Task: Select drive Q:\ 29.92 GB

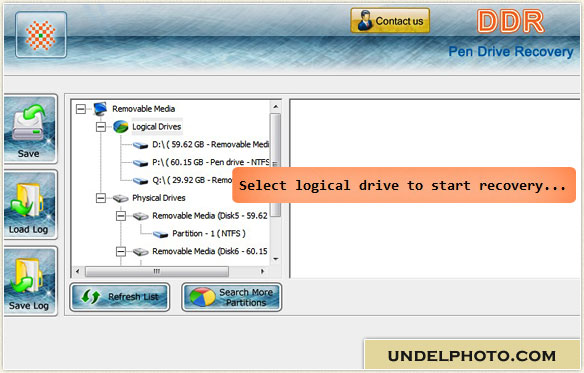Action: coord(192,180)
